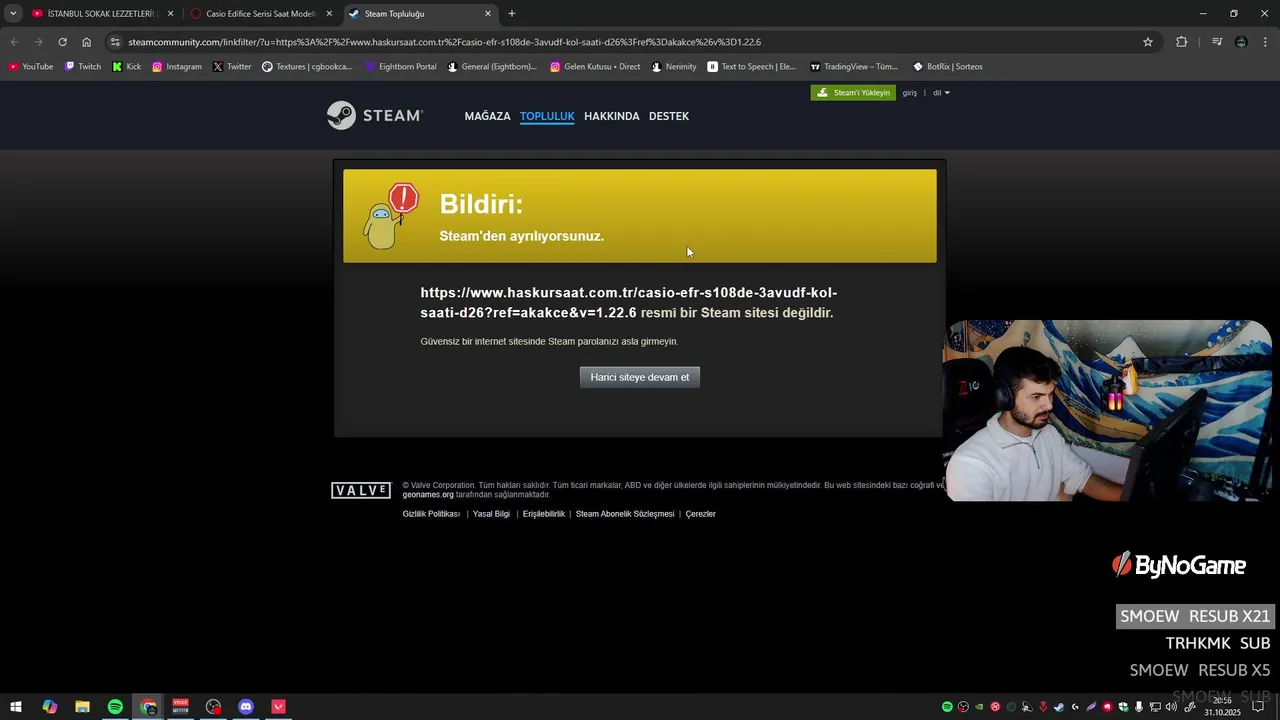Open the tab search dropdown arrow
The width and height of the screenshot is (1280, 720).
pyautogui.click(x=13, y=14)
